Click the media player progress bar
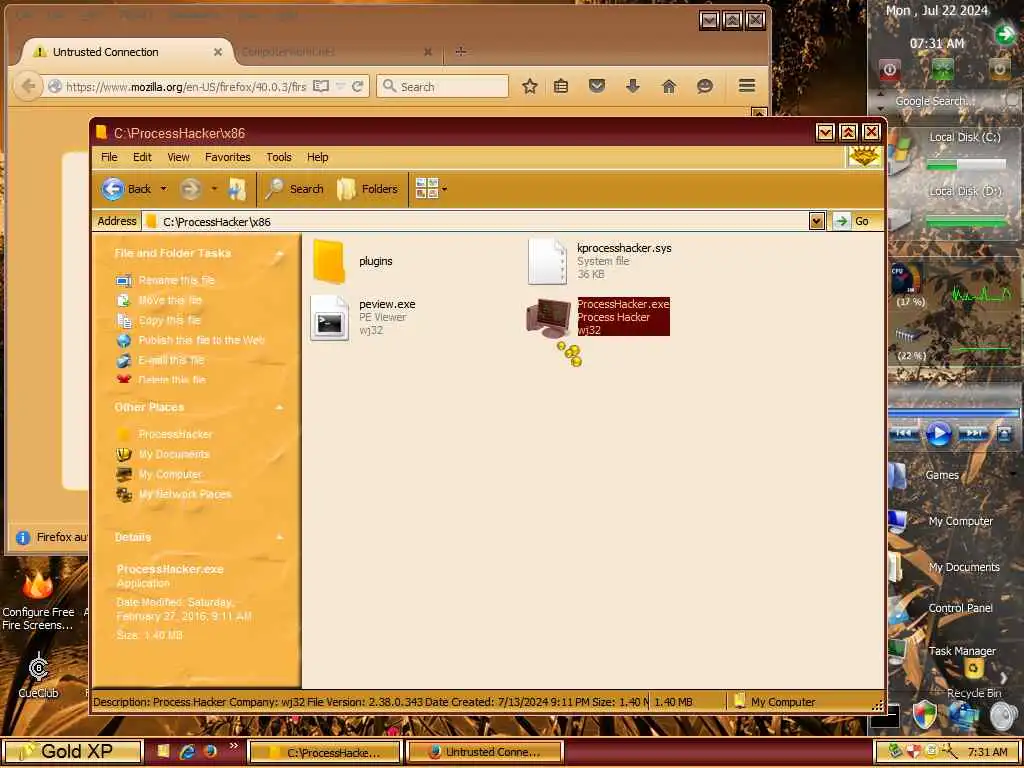 (x=953, y=413)
